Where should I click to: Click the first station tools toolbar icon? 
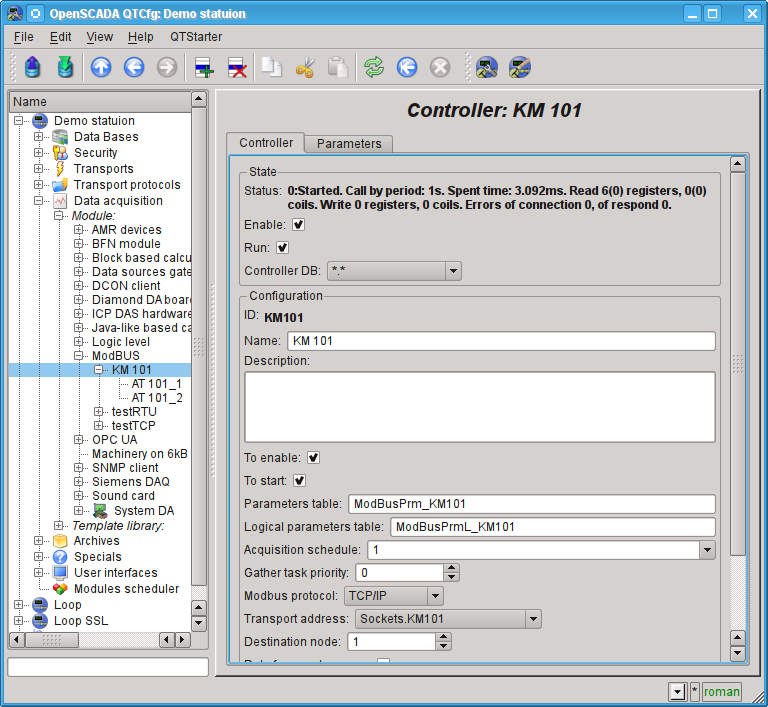(x=486, y=67)
